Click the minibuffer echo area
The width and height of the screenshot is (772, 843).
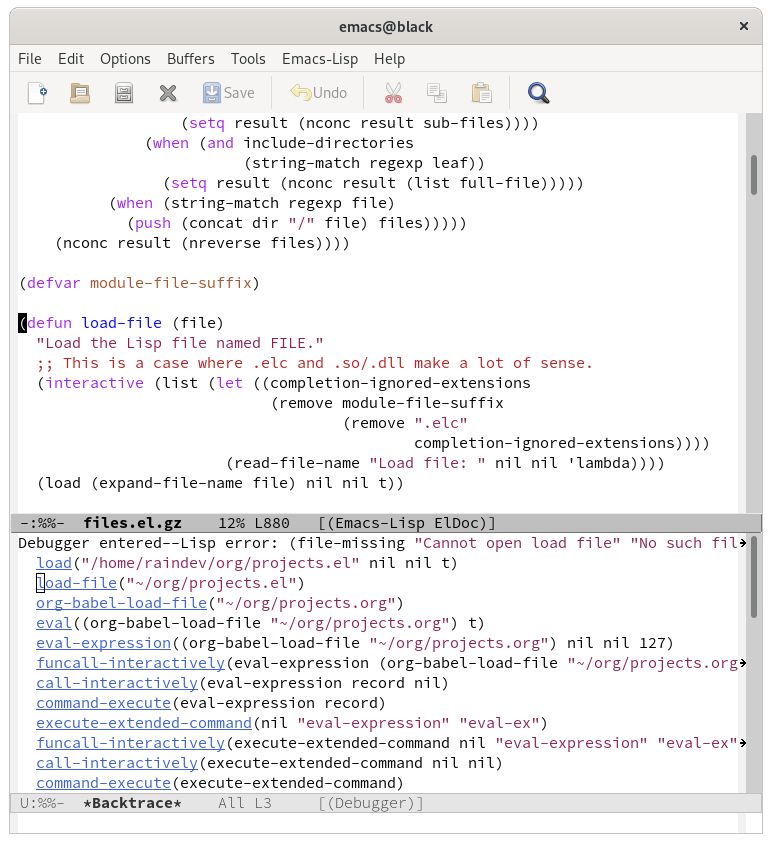tap(376, 823)
